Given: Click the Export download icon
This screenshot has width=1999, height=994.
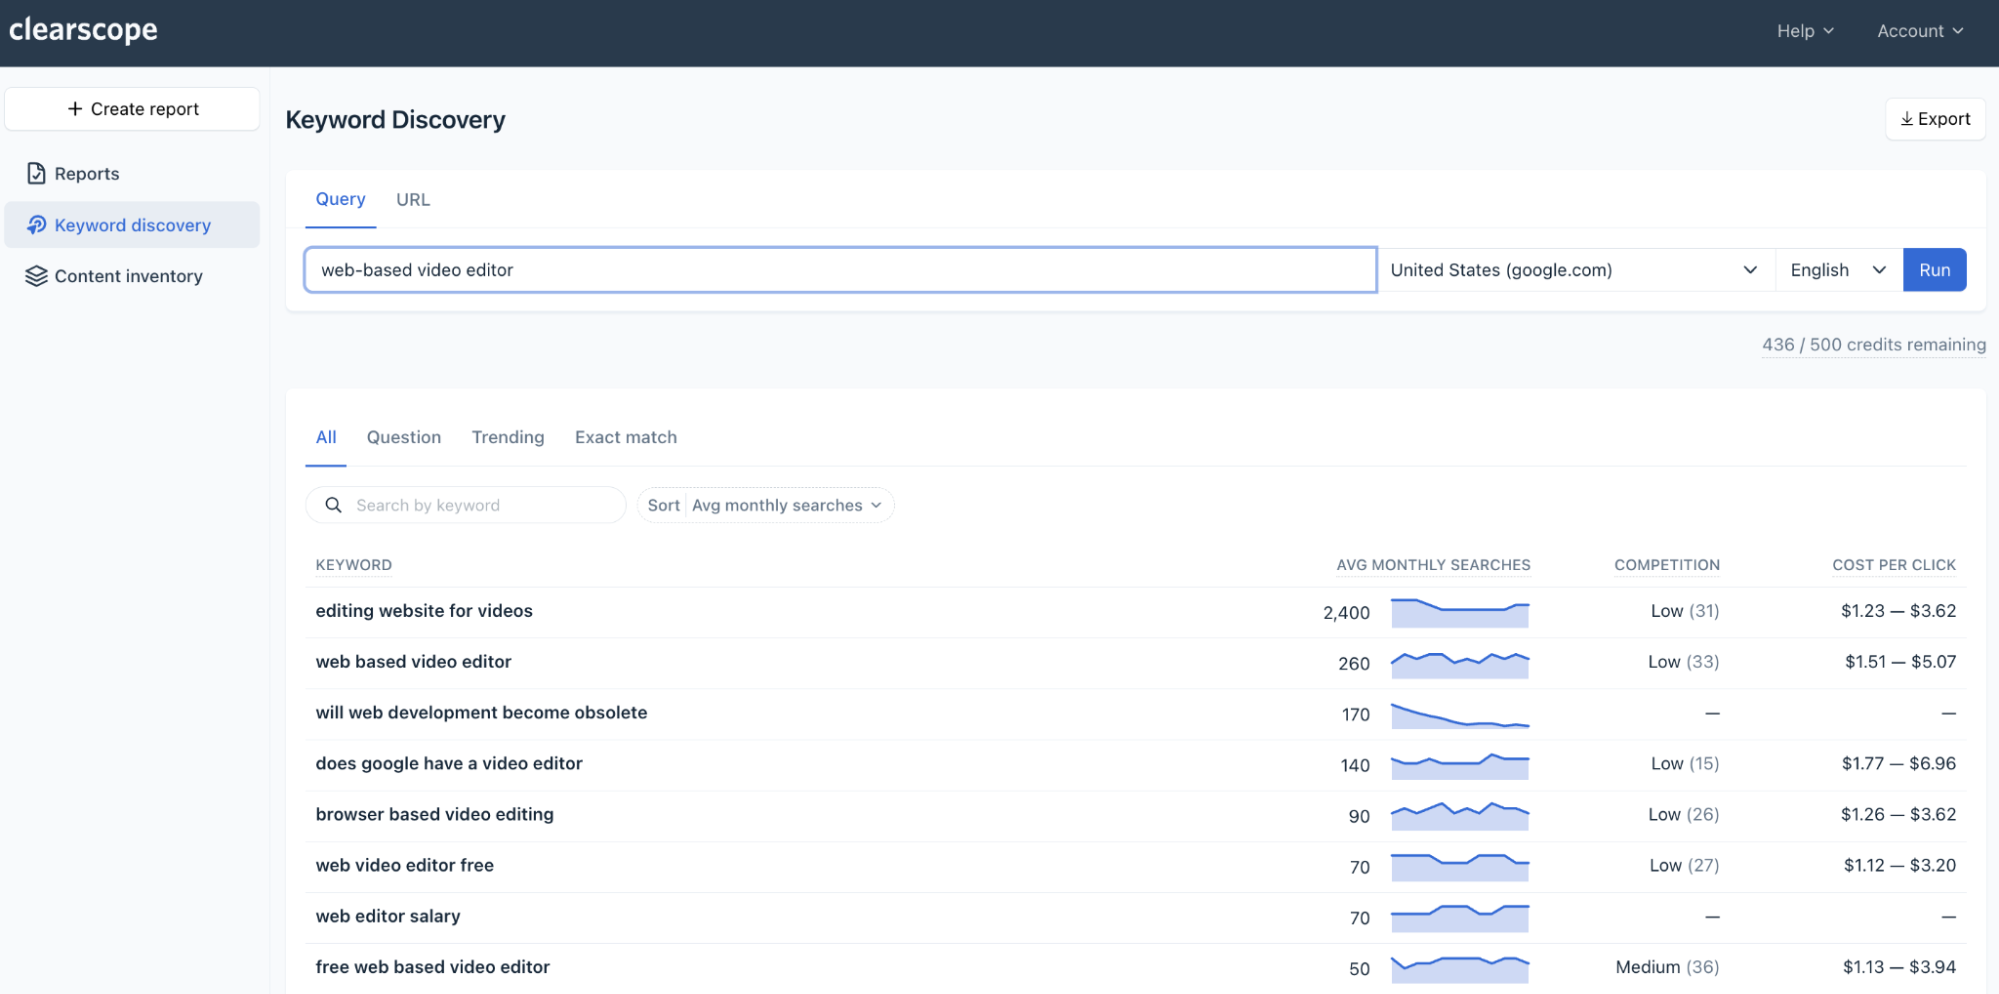Looking at the screenshot, I should [1906, 119].
